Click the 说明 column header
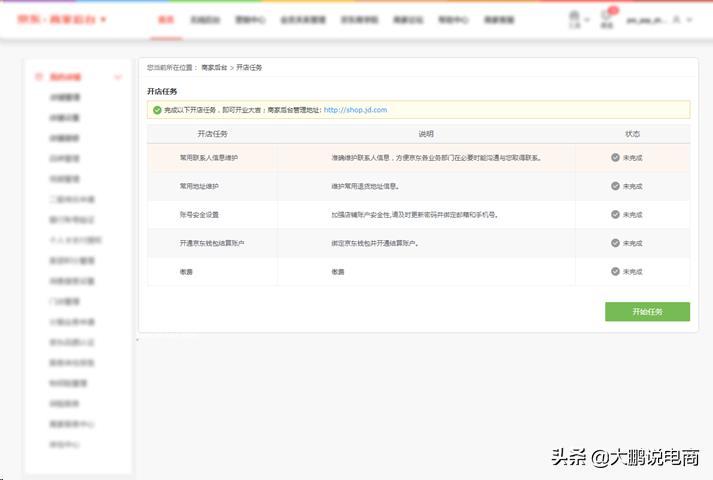This screenshot has width=713, height=480. click(x=426, y=134)
